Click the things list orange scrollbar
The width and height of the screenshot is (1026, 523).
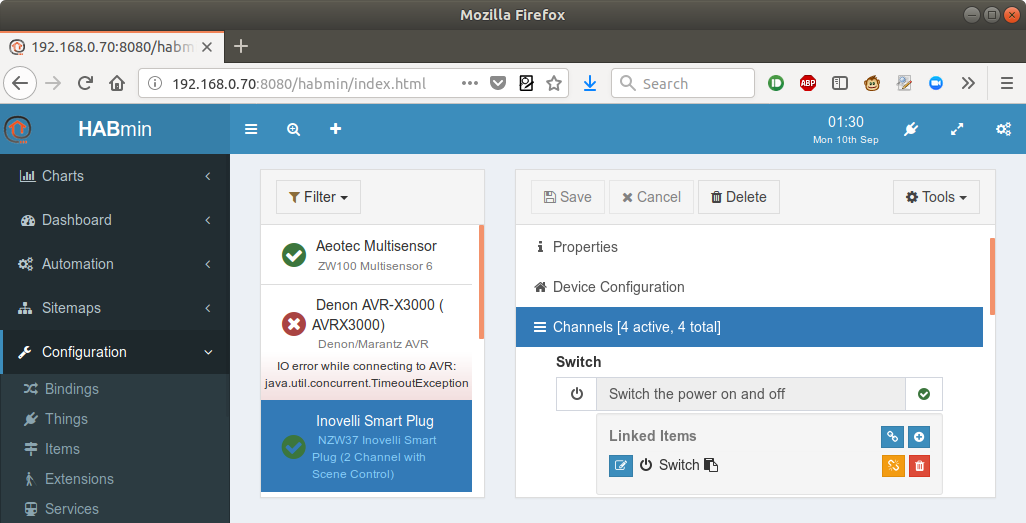[x=482, y=282]
